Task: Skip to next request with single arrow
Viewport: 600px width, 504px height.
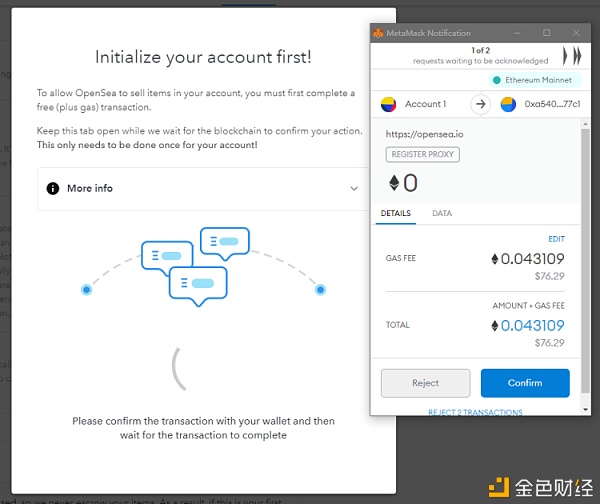Action: (565, 56)
